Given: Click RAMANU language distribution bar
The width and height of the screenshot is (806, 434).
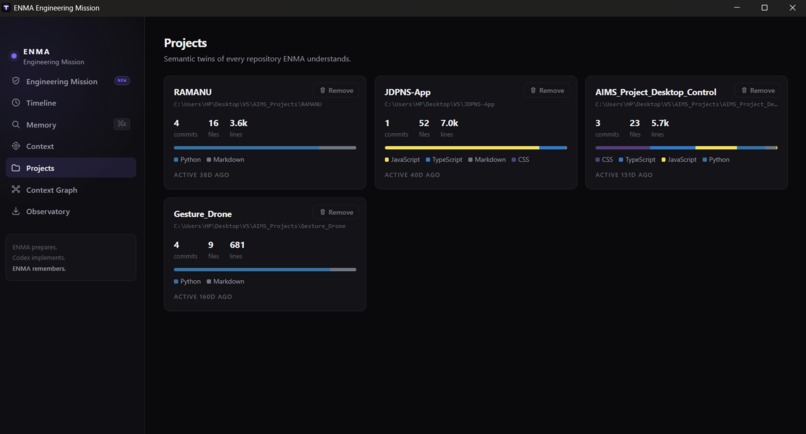Looking at the screenshot, I should click(x=265, y=148).
